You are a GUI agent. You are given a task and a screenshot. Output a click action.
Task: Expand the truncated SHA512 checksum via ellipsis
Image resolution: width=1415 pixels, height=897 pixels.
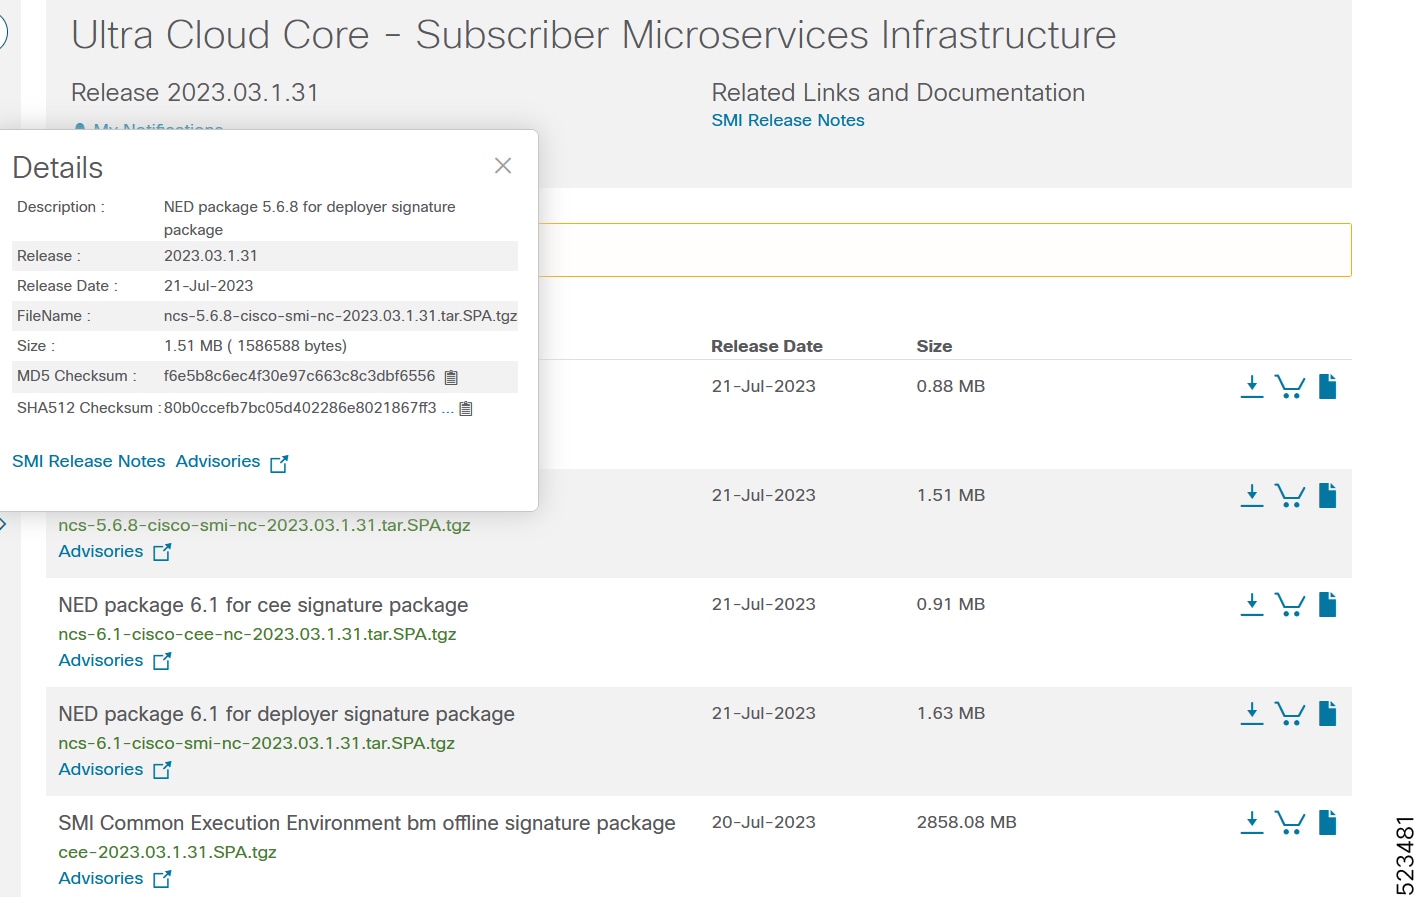click(447, 408)
